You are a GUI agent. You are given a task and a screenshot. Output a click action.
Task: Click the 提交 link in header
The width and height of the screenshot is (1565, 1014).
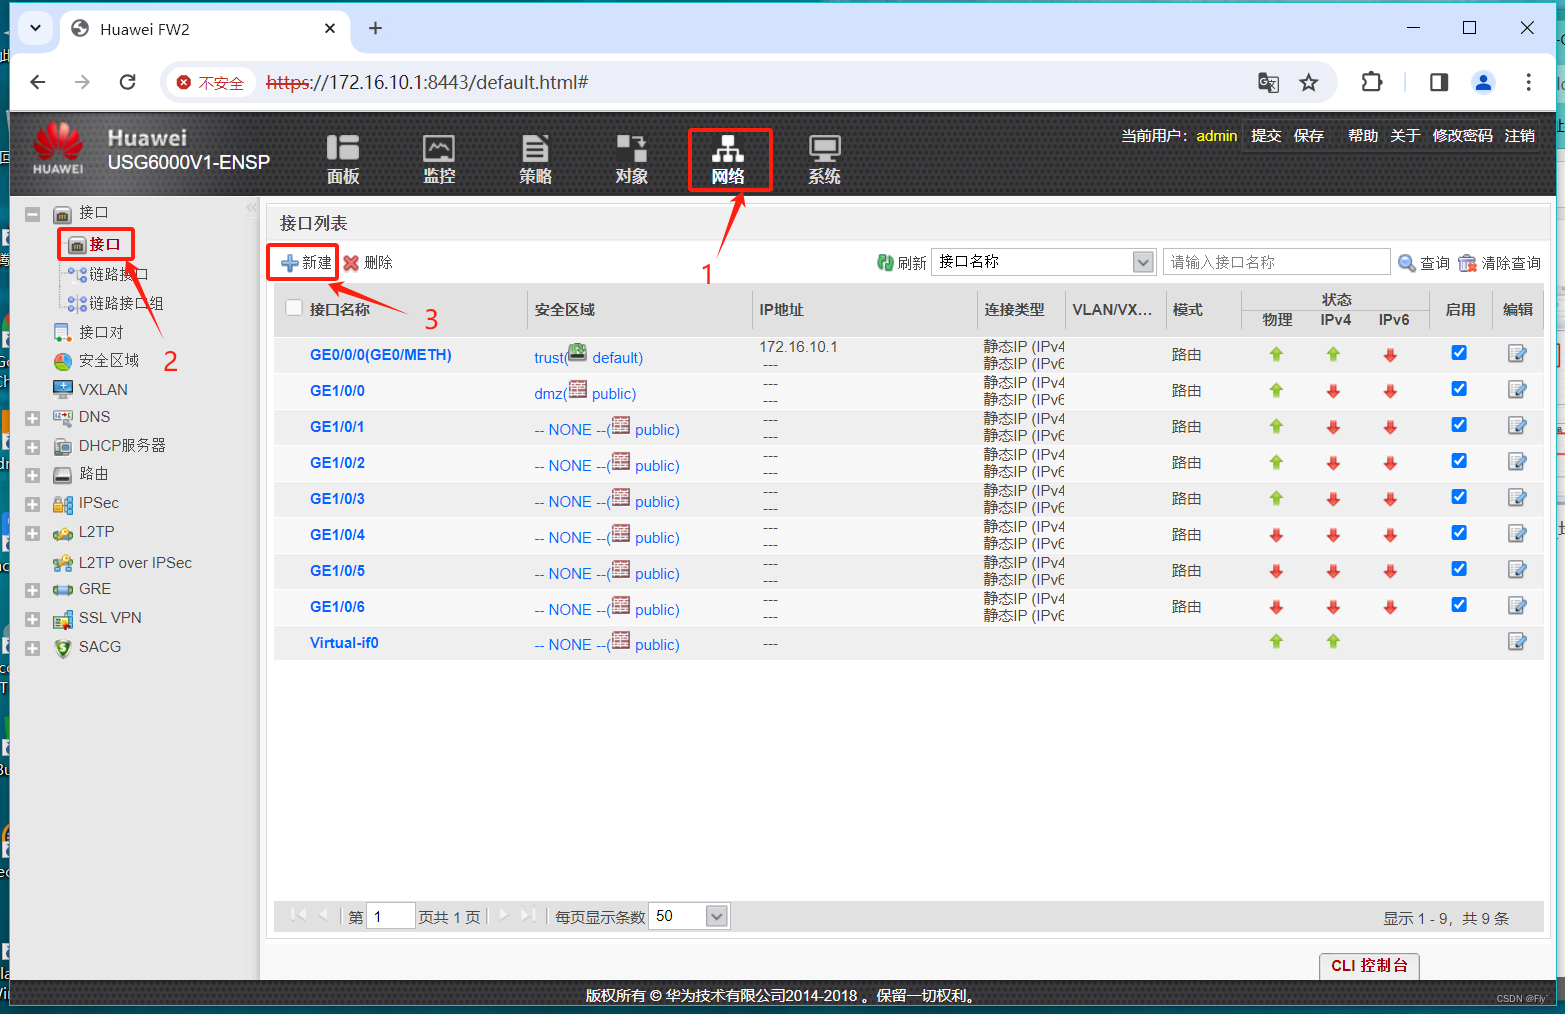(1266, 135)
